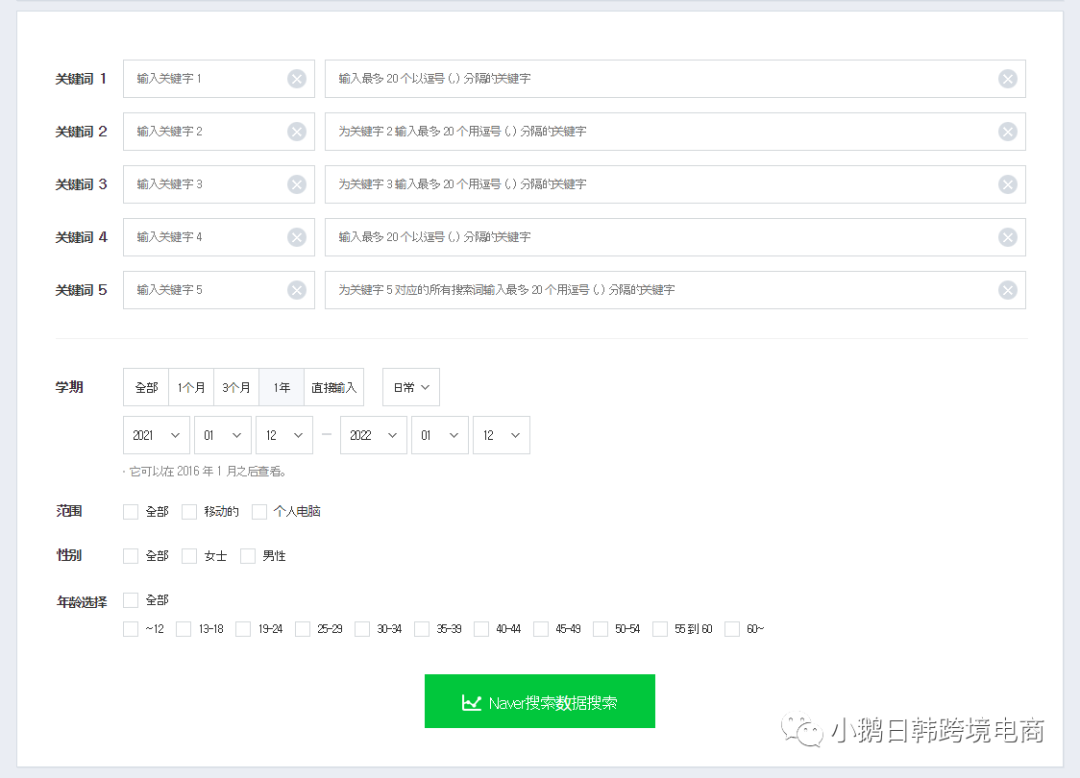Image resolution: width=1080 pixels, height=778 pixels.
Task: Clear keyword 5 input using its X icon
Action: 296,290
